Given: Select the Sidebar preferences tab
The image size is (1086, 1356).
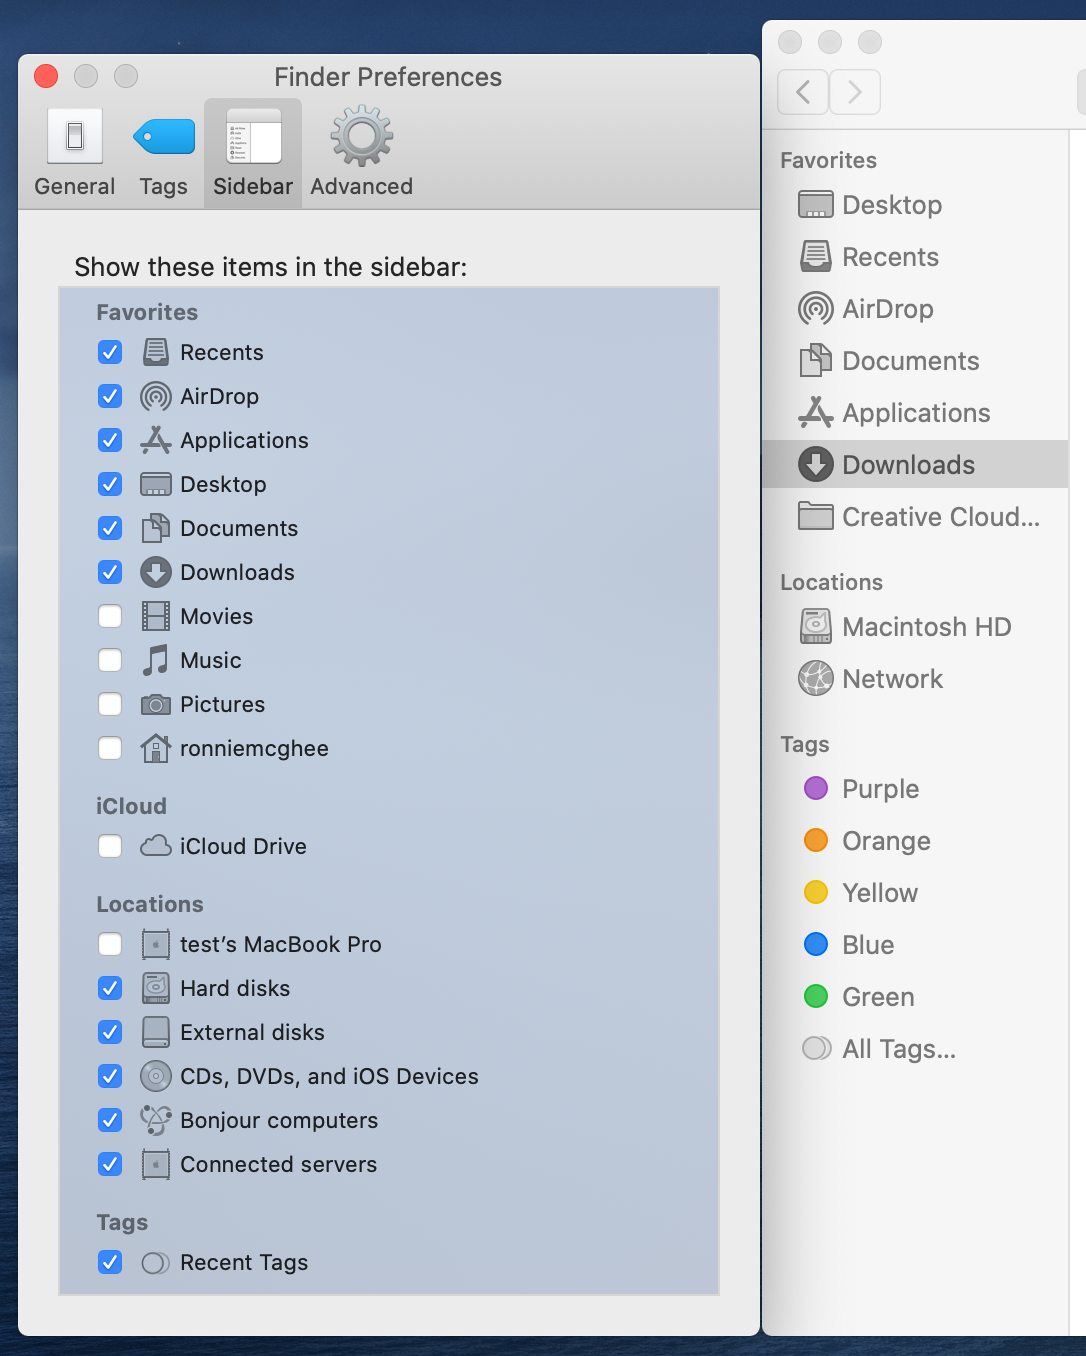Looking at the screenshot, I should point(253,153).
